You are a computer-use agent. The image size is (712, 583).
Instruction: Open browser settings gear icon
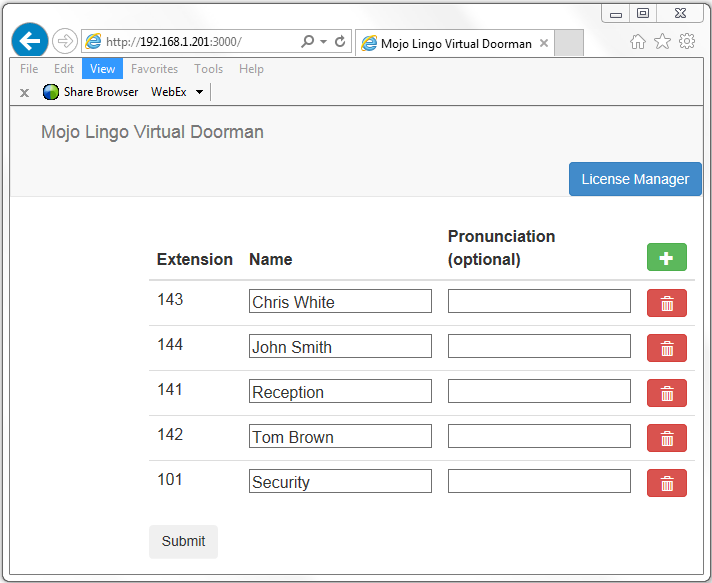[687, 41]
